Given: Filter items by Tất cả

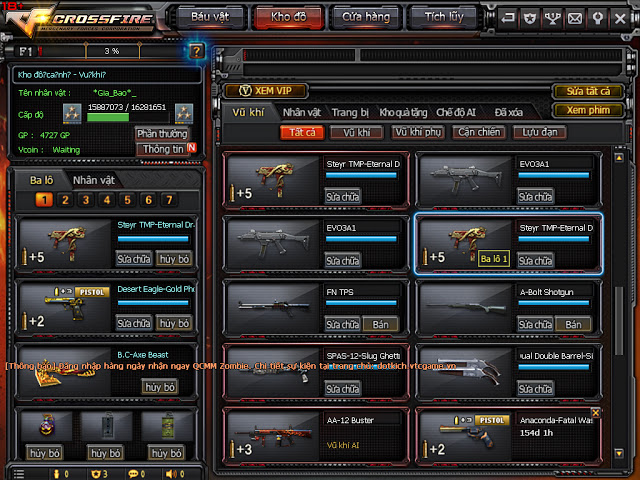Looking at the screenshot, I should click(302, 132).
